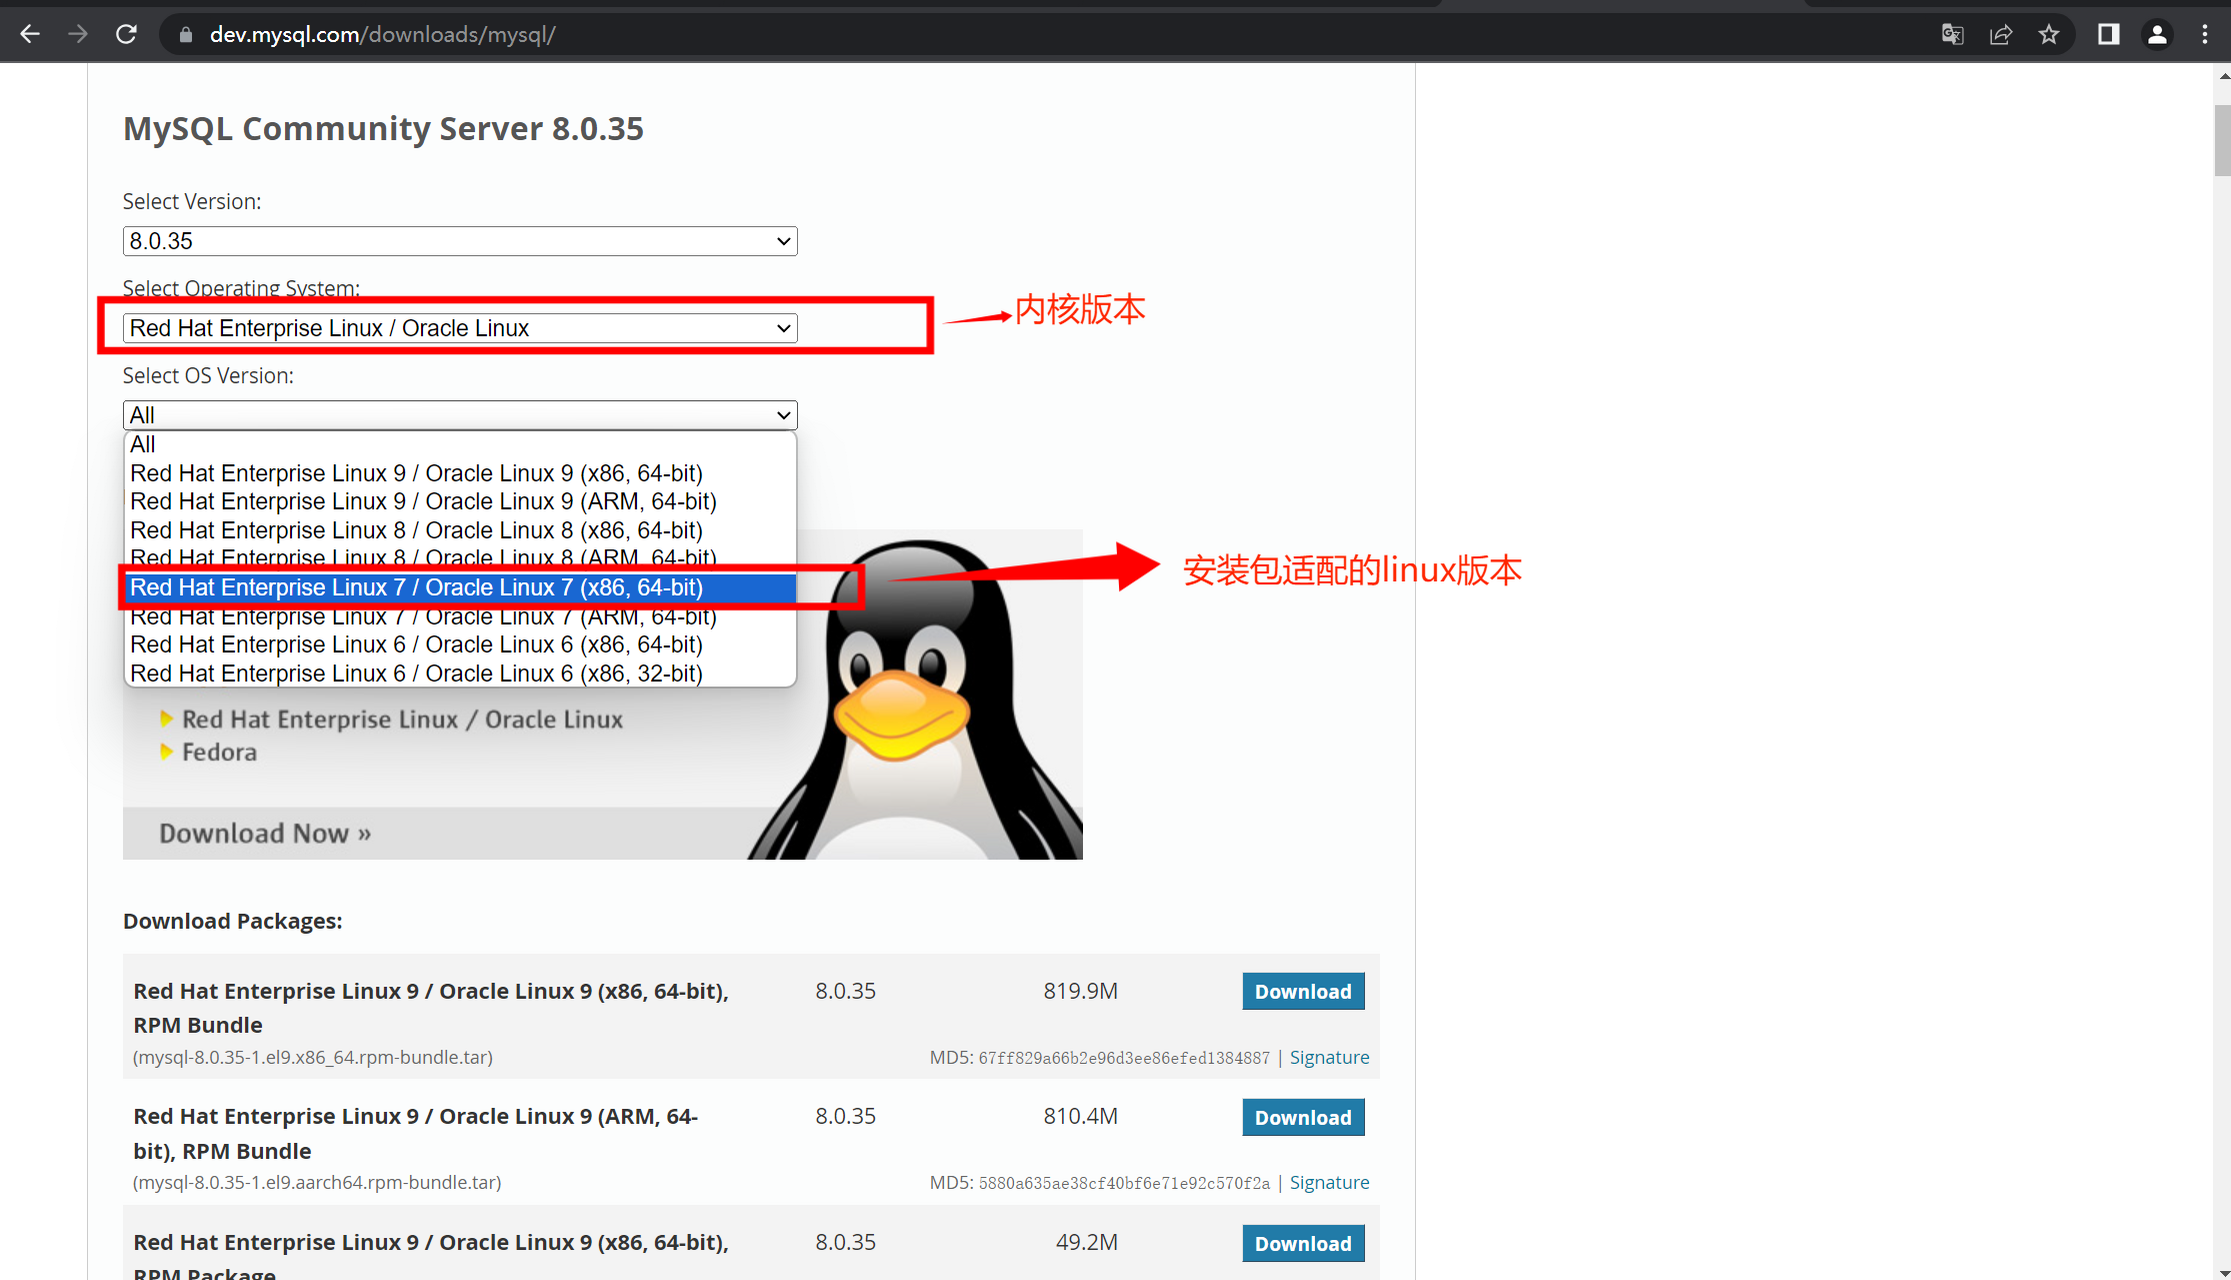The height and width of the screenshot is (1280, 2231).
Task: Open the Select Operating System dropdown
Action: (x=459, y=327)
